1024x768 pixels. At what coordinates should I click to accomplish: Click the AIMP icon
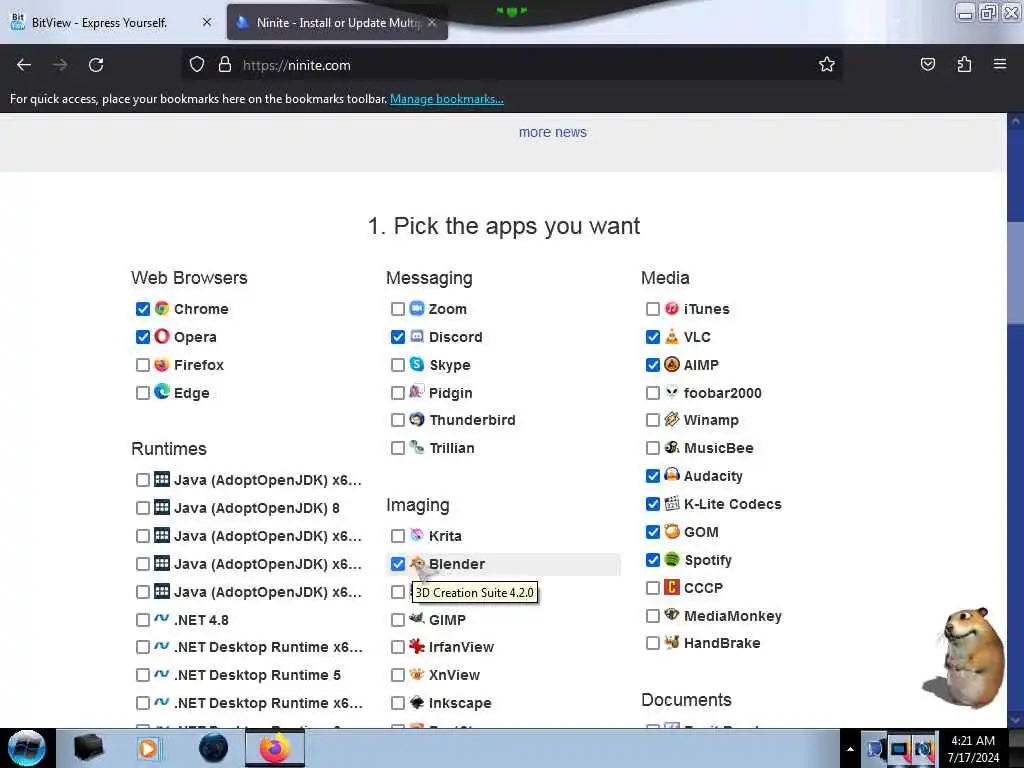tap(671, 364)
